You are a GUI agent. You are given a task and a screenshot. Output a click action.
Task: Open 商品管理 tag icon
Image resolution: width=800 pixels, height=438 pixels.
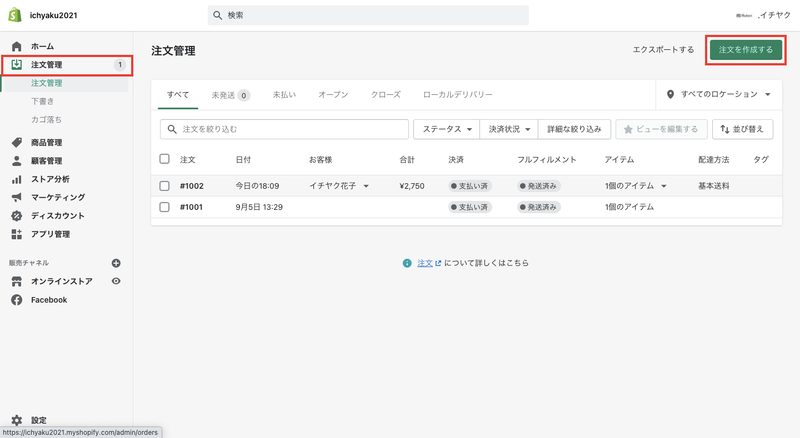(17, 142)
